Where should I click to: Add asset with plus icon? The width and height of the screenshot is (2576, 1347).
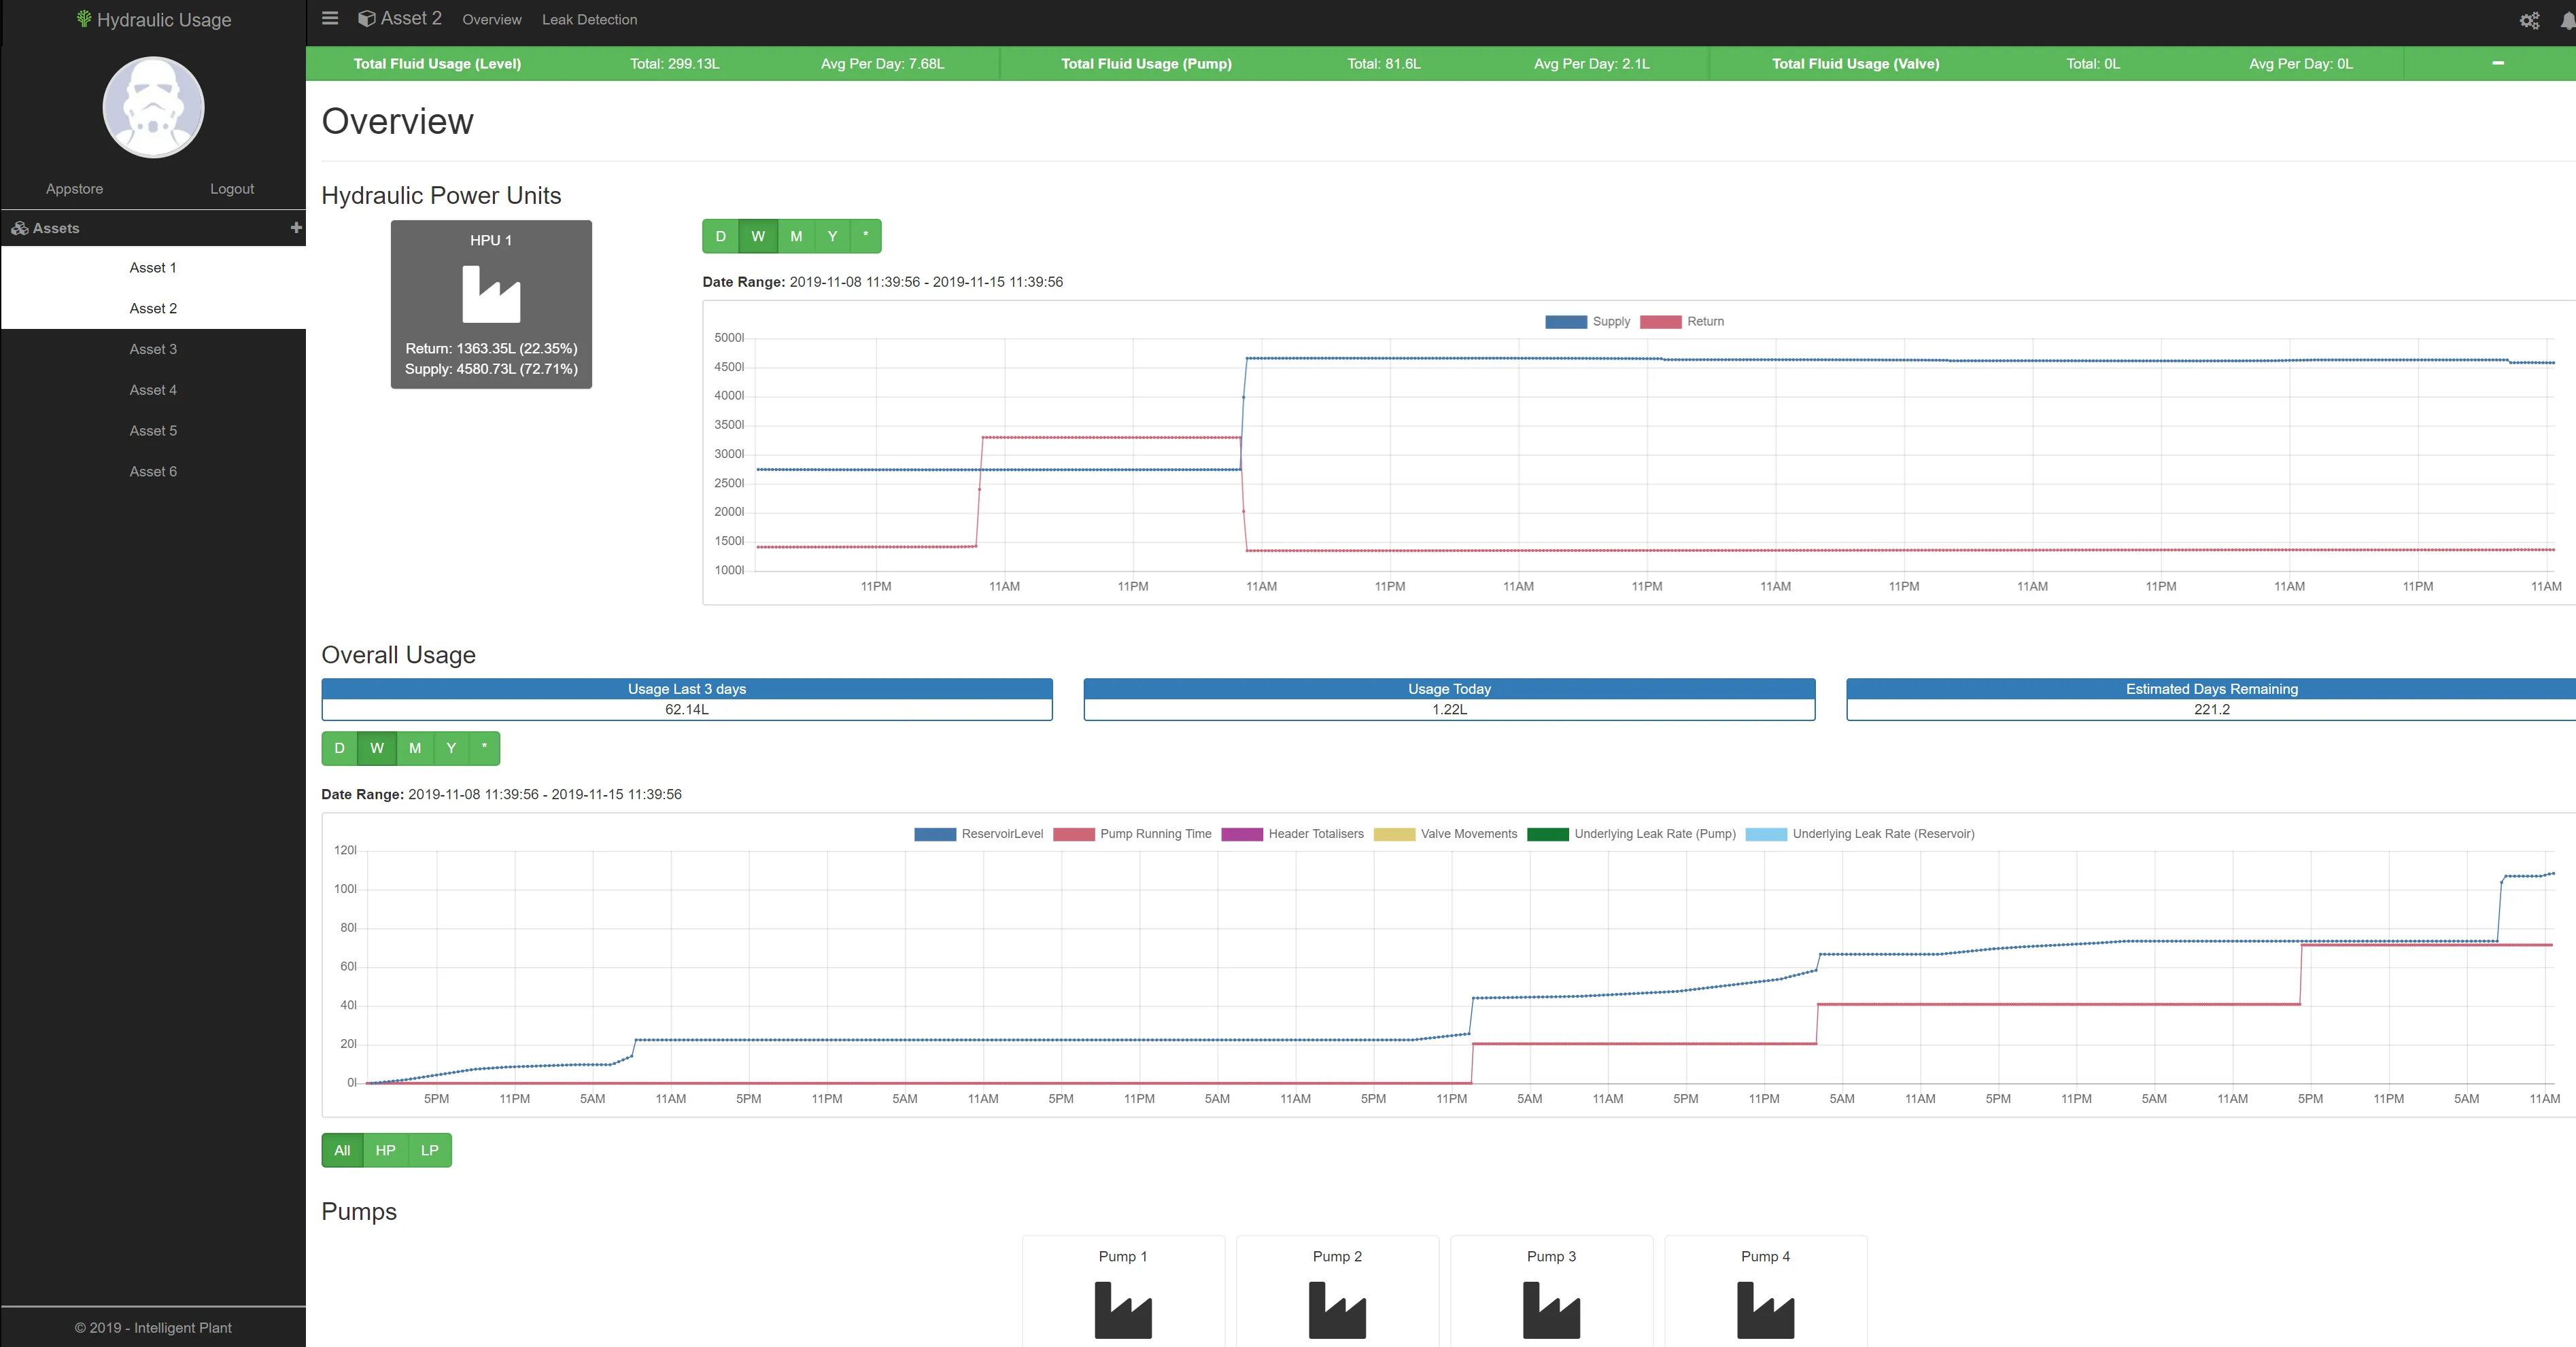(x=295, y=228)
